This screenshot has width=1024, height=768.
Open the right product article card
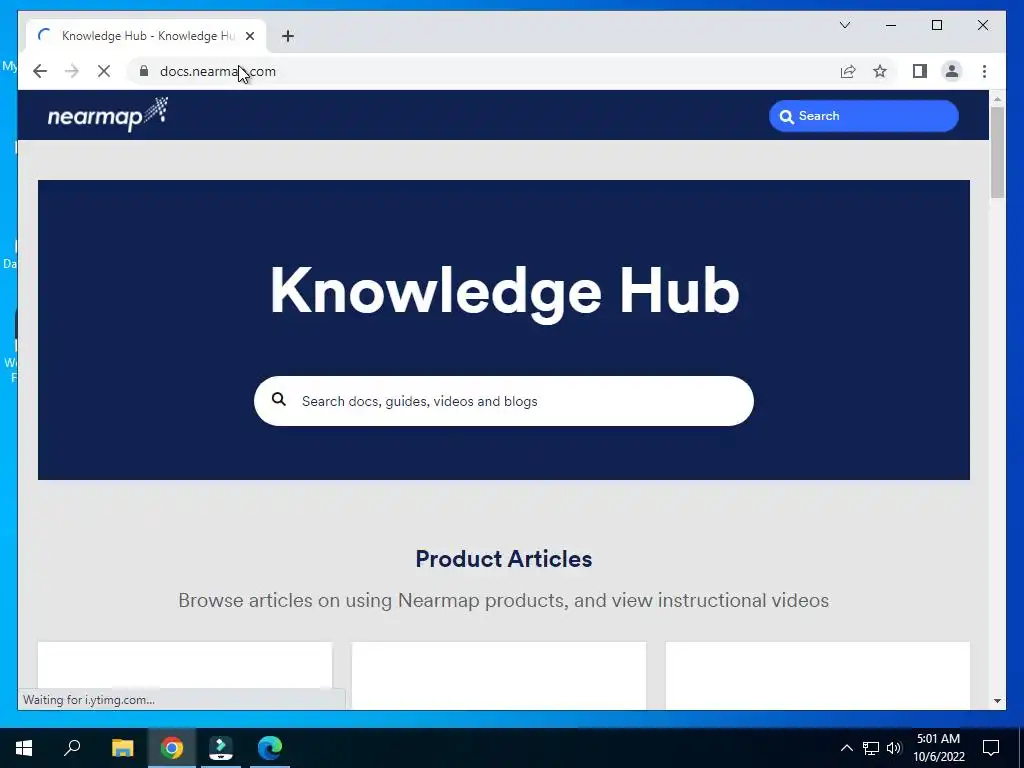[818, 675]
